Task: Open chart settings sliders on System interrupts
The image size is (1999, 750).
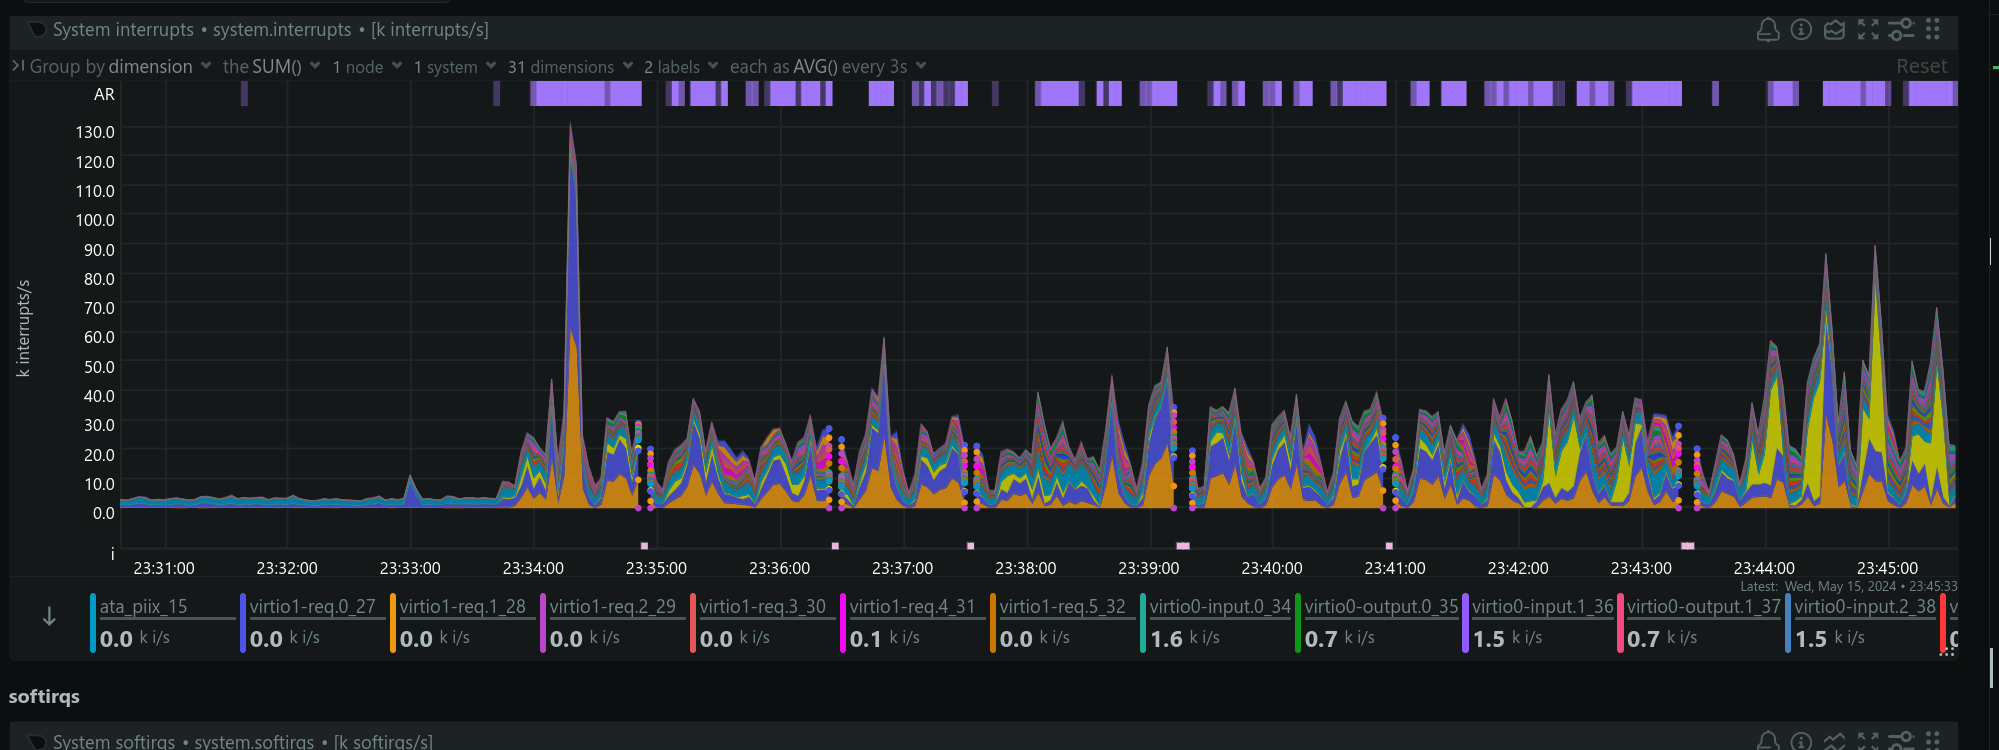Action: 1901,30
